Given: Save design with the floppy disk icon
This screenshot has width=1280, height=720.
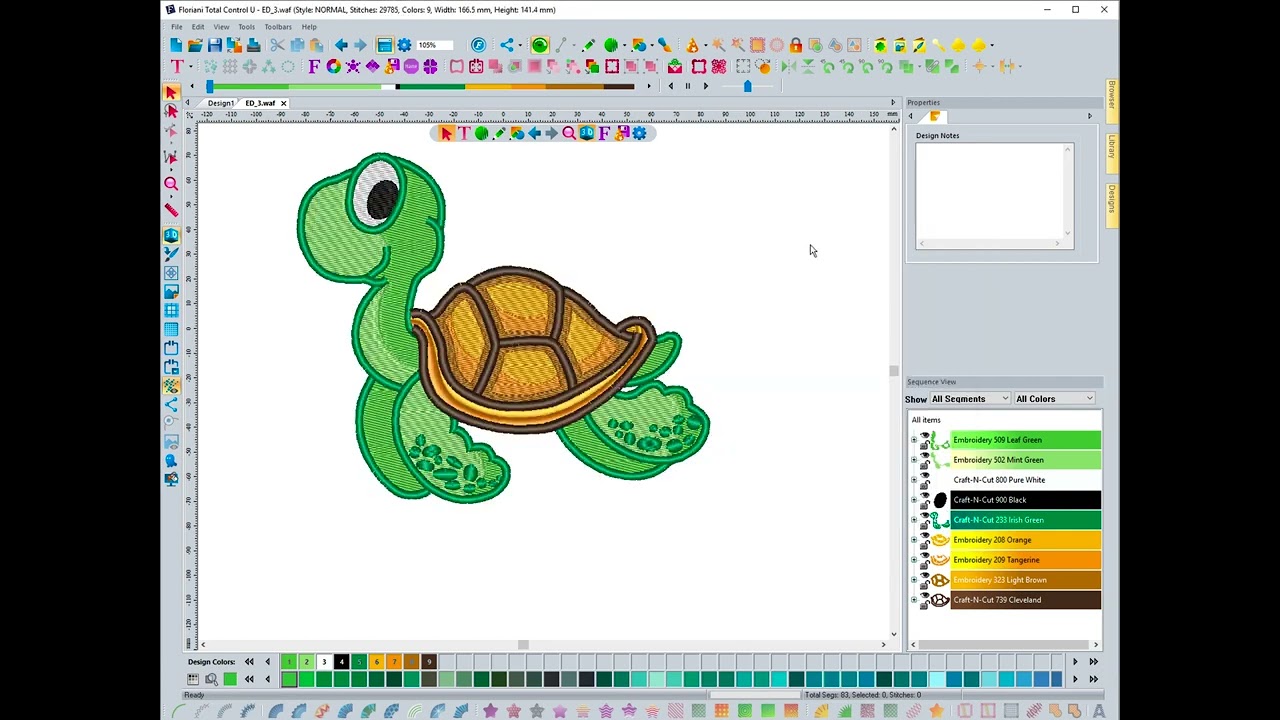Looking at the screenshot, I should point(215,45).
